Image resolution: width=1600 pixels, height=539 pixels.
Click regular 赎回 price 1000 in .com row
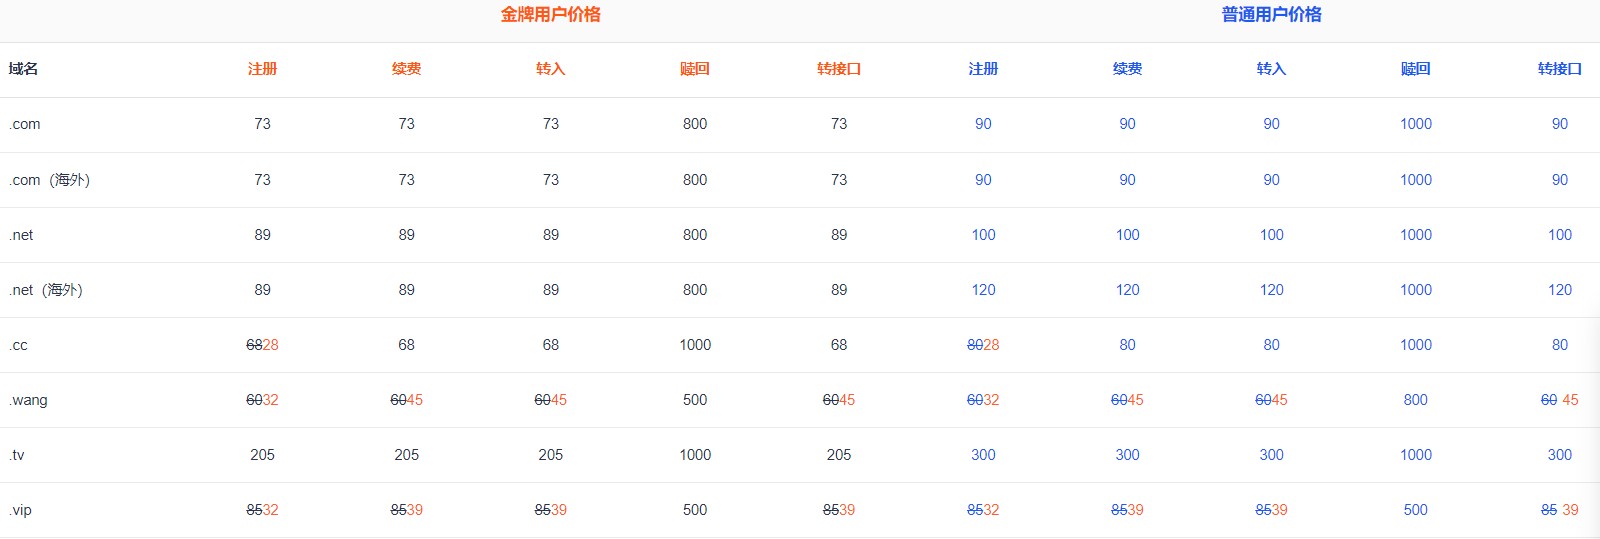coord(1415,124)
